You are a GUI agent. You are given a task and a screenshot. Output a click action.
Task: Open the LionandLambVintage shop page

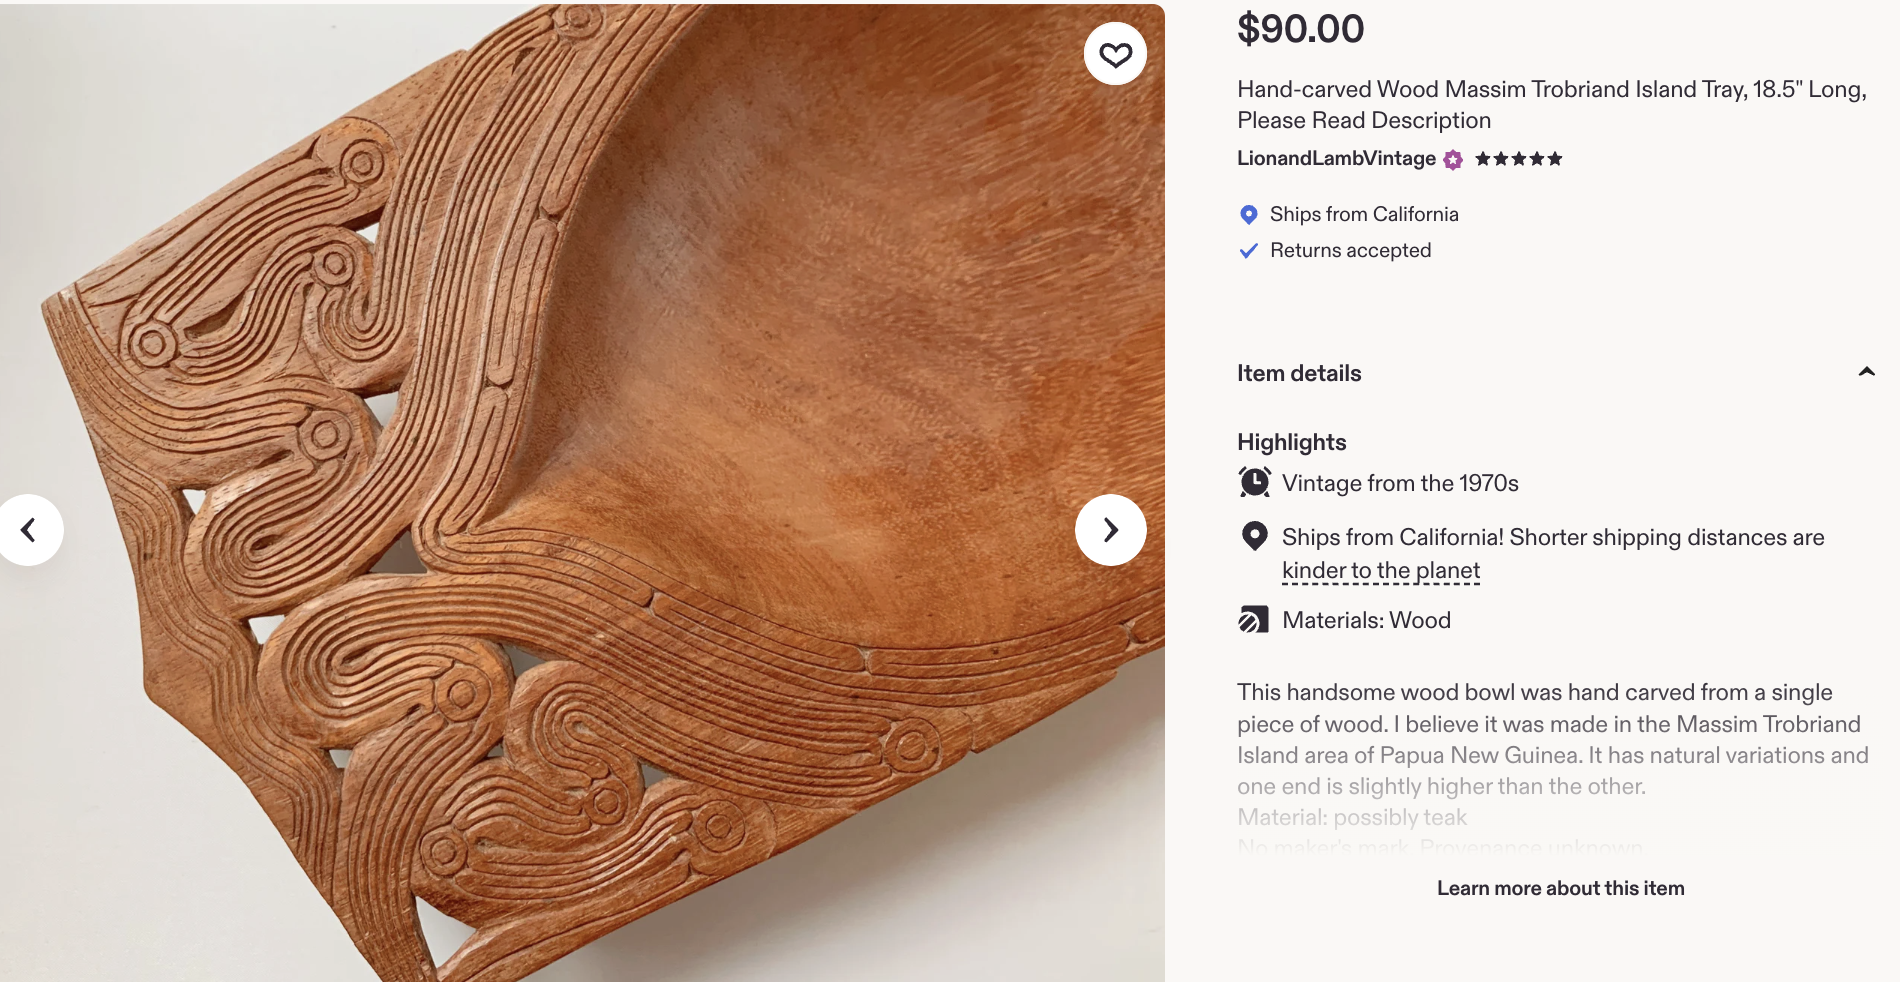pyautogui.click(x=1336, y=159)
